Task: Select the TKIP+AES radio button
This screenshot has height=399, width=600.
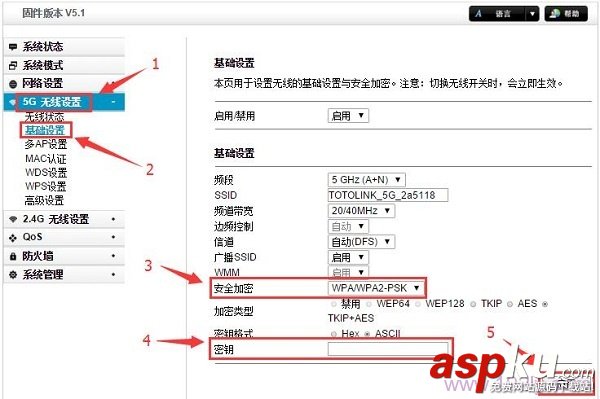Action: coord(545,304)
